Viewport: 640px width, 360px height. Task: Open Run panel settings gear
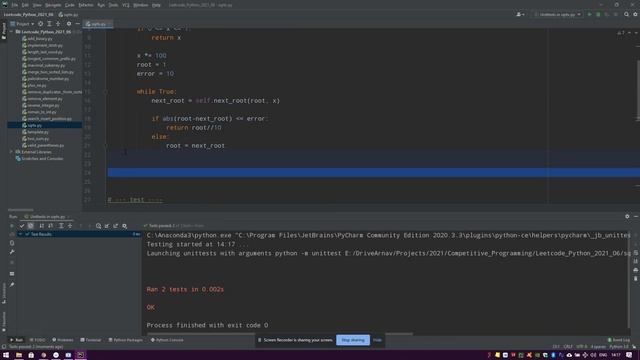pos(627,216)
